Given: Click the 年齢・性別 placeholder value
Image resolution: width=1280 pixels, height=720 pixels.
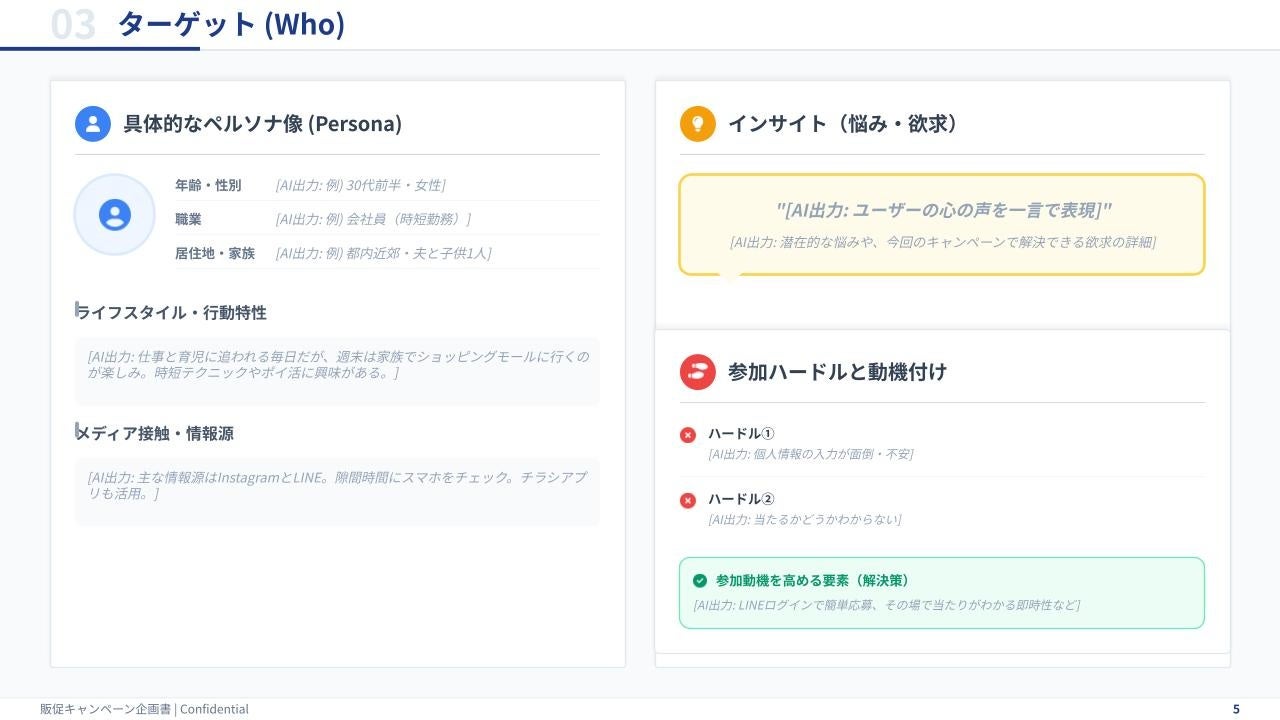Looking at the screenshot, I should pos(360,185).
